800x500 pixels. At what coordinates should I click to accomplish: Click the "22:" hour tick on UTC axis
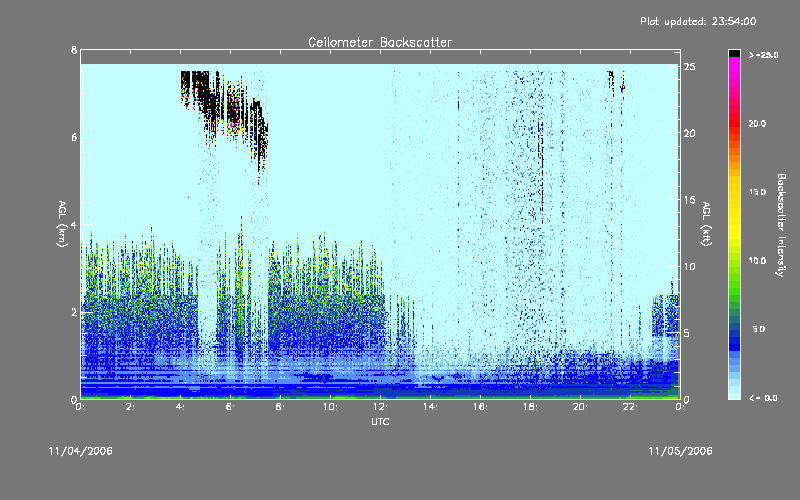(x=631, y=407)
